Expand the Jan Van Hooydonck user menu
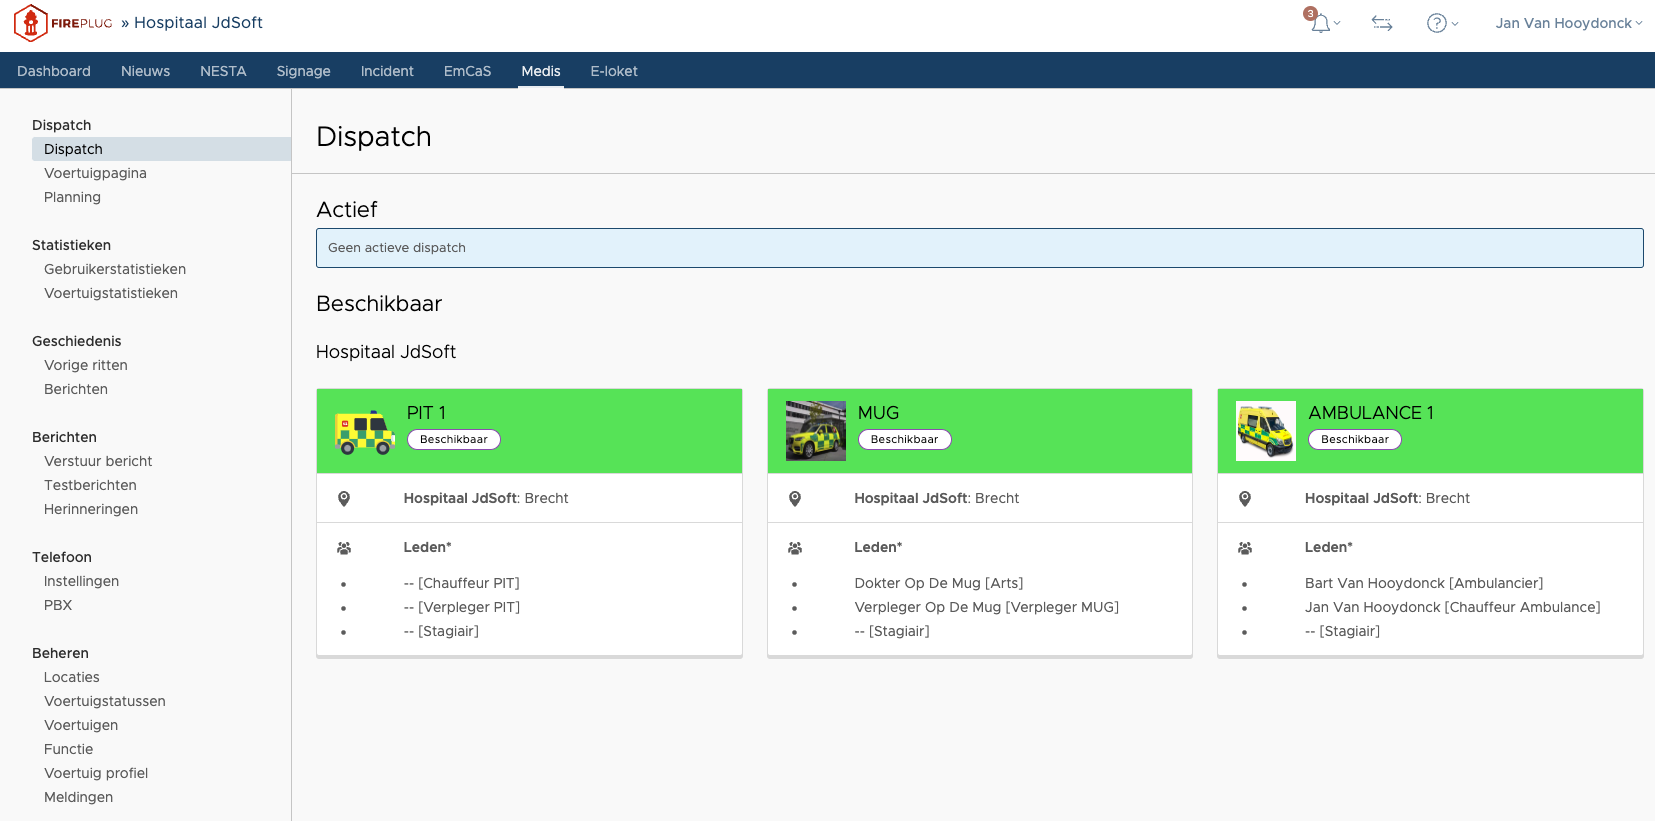Screen dimensions: 1655x821 point(1568,23)
